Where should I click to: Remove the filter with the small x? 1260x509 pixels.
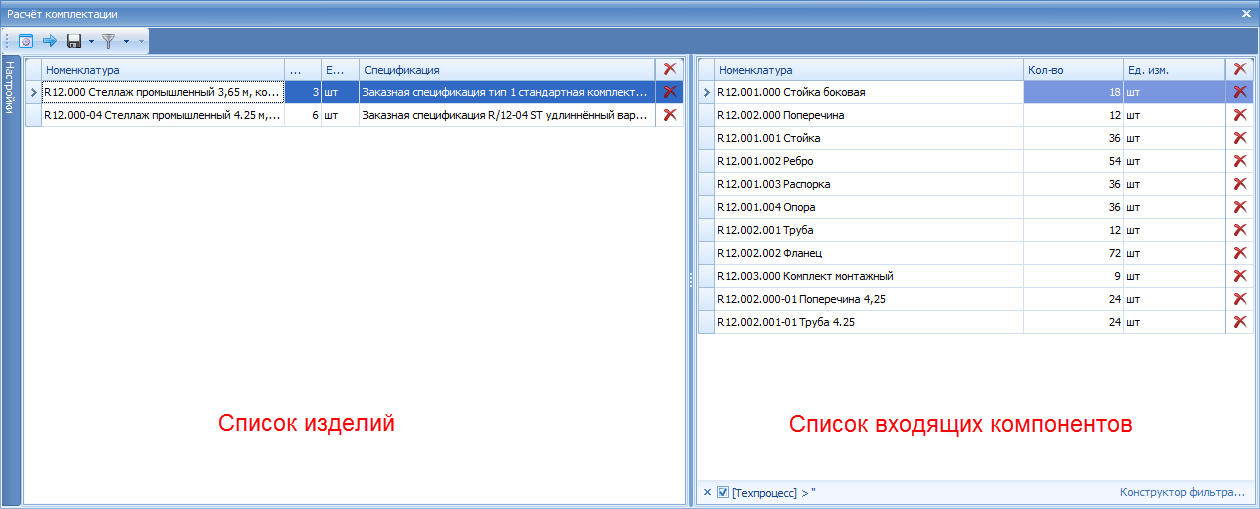(706, 492)
